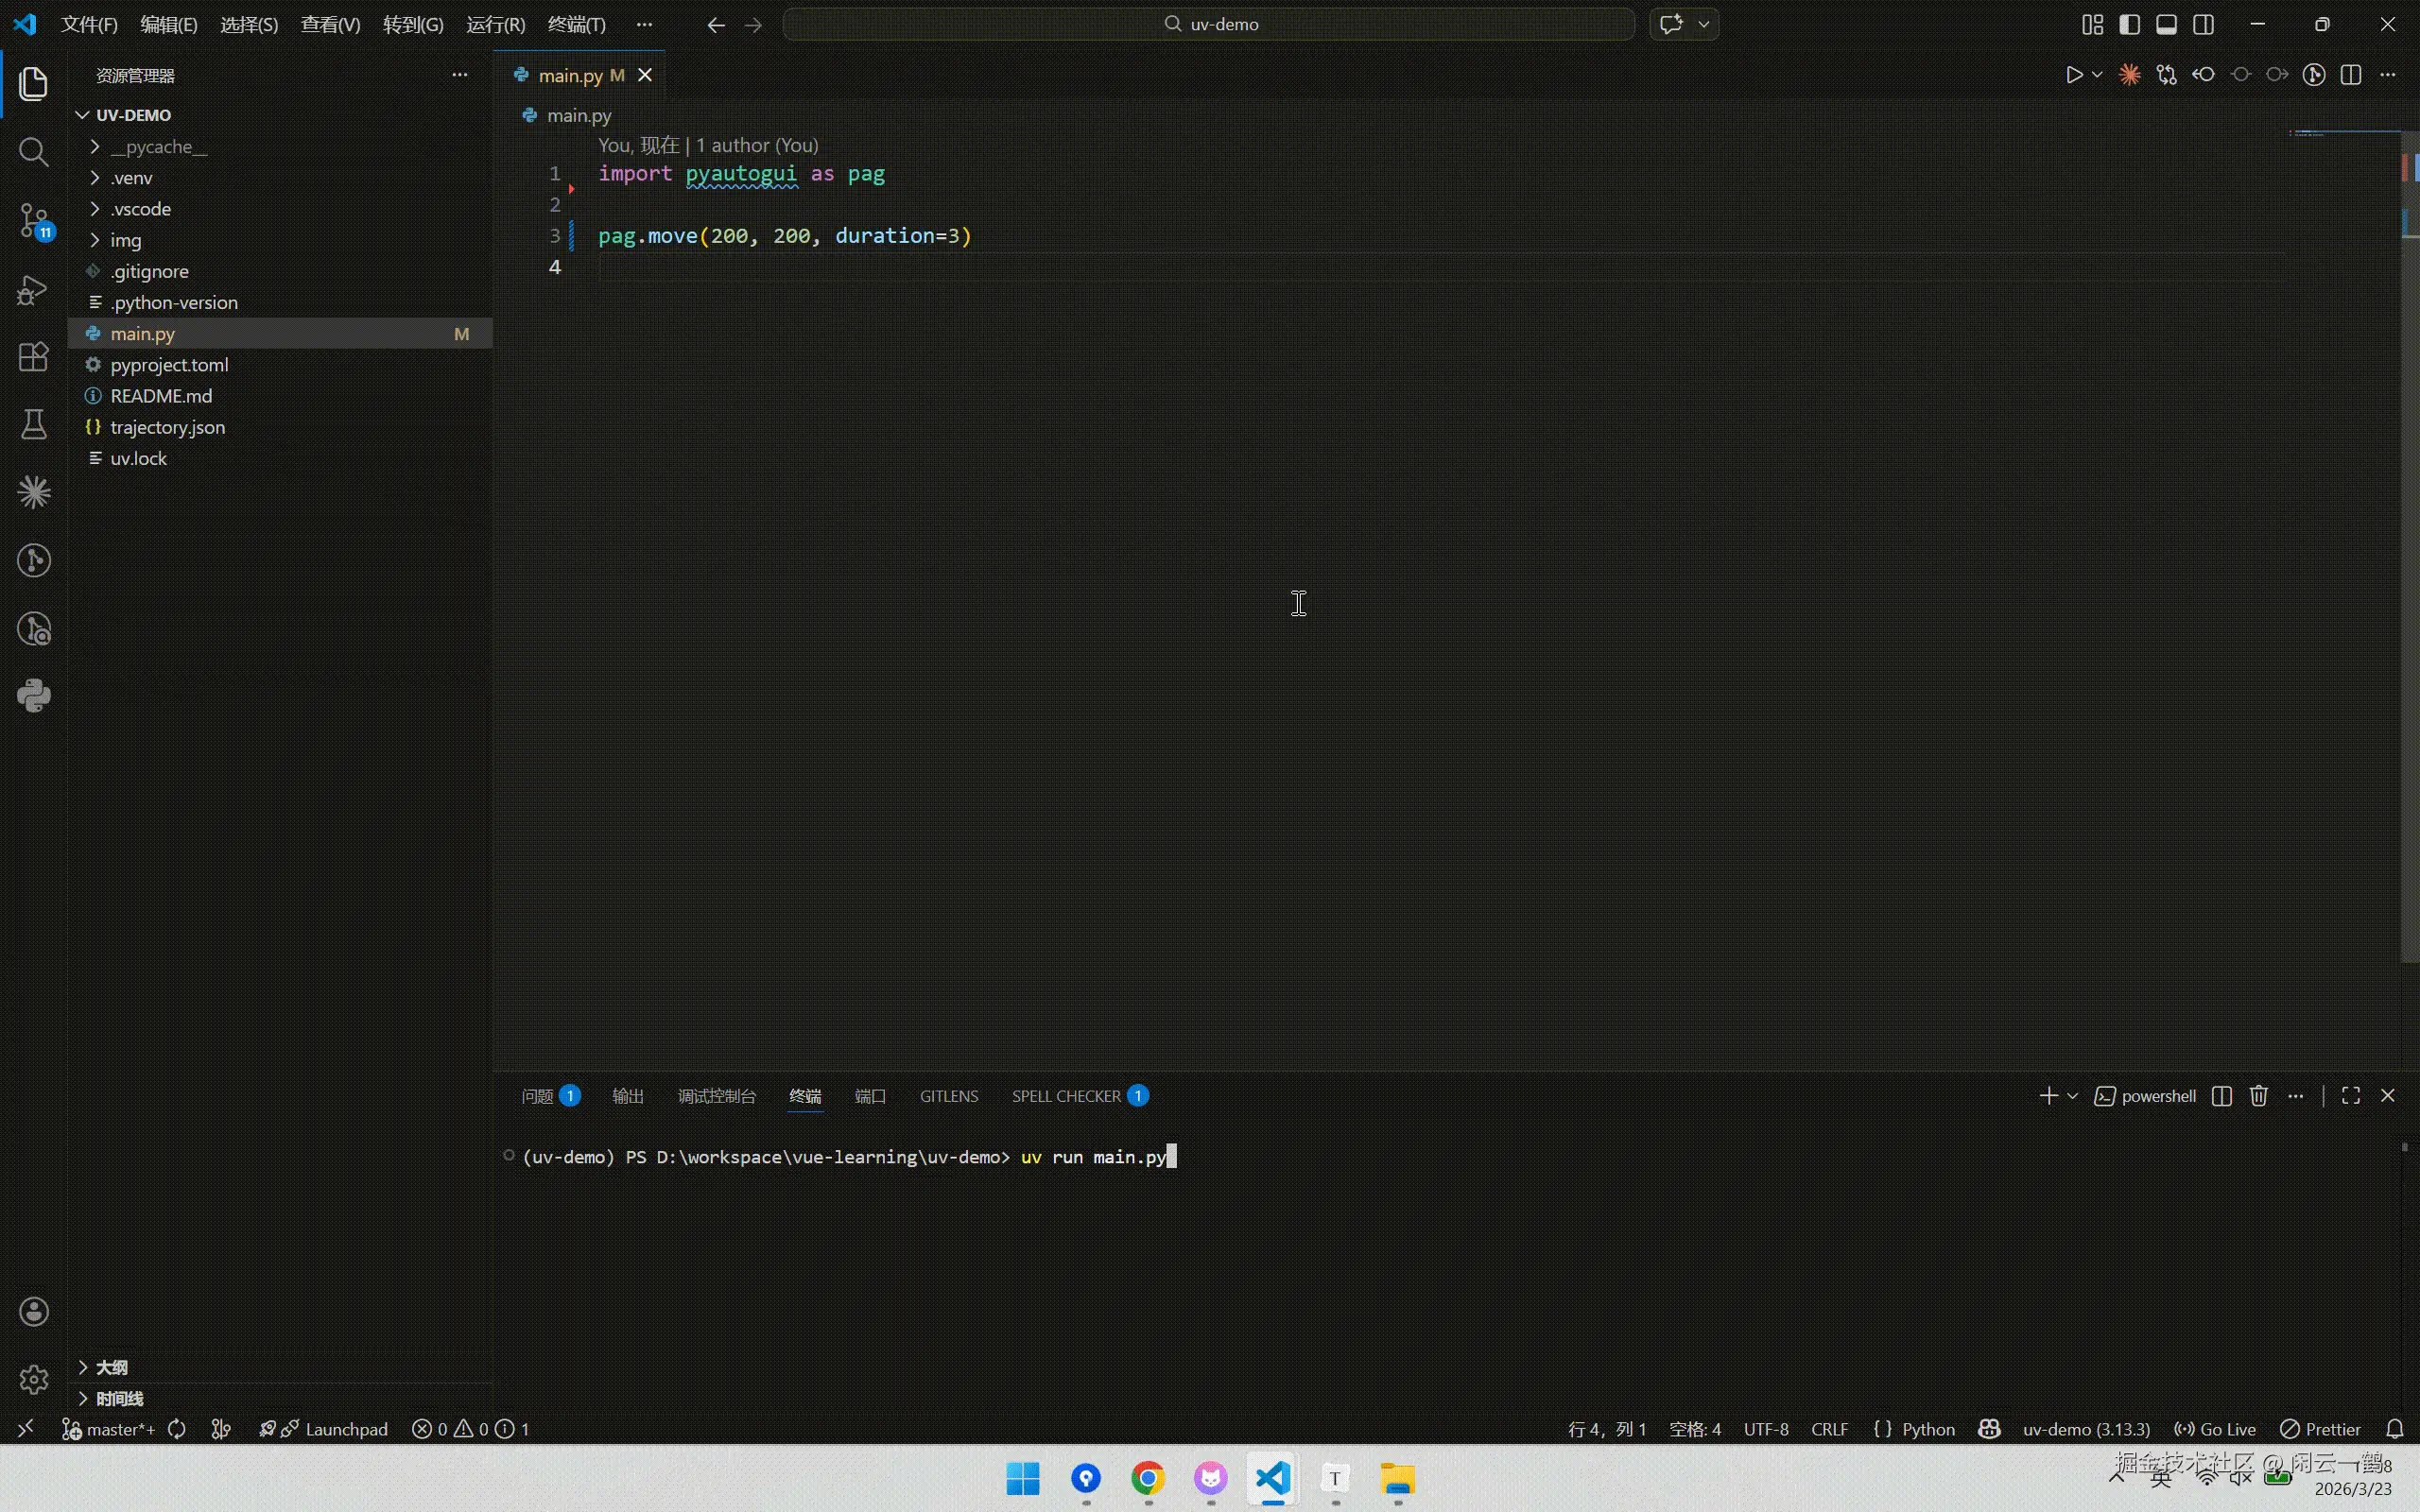Screen dimensions: 2420x1512
Task: Open the Extensions sidebar icon
Action: pos(34,357)
